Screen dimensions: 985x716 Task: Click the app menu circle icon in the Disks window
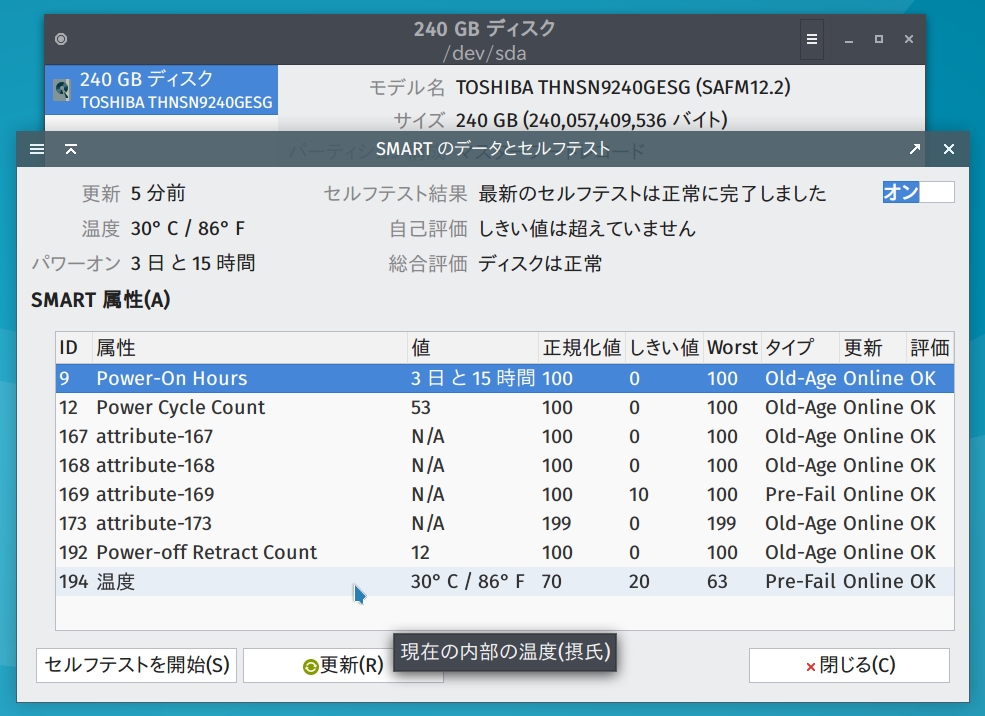61,39
